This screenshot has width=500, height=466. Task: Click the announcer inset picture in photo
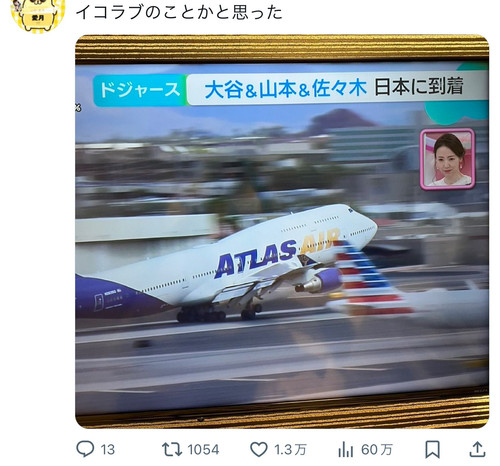(x=448, y=159)
